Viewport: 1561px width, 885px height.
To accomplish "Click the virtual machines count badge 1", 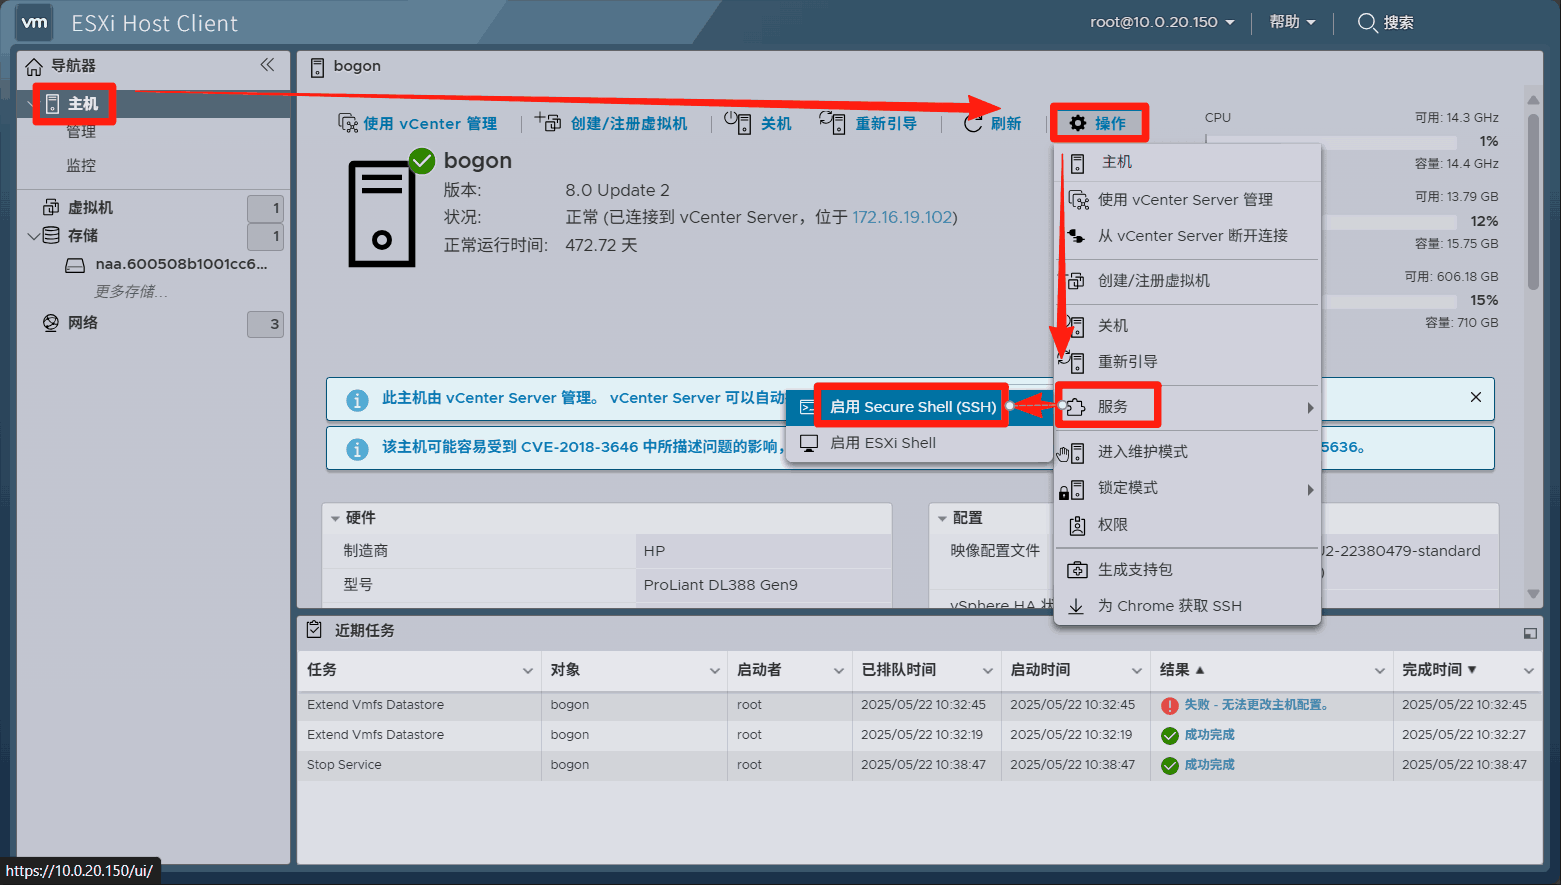I will 266,208.
